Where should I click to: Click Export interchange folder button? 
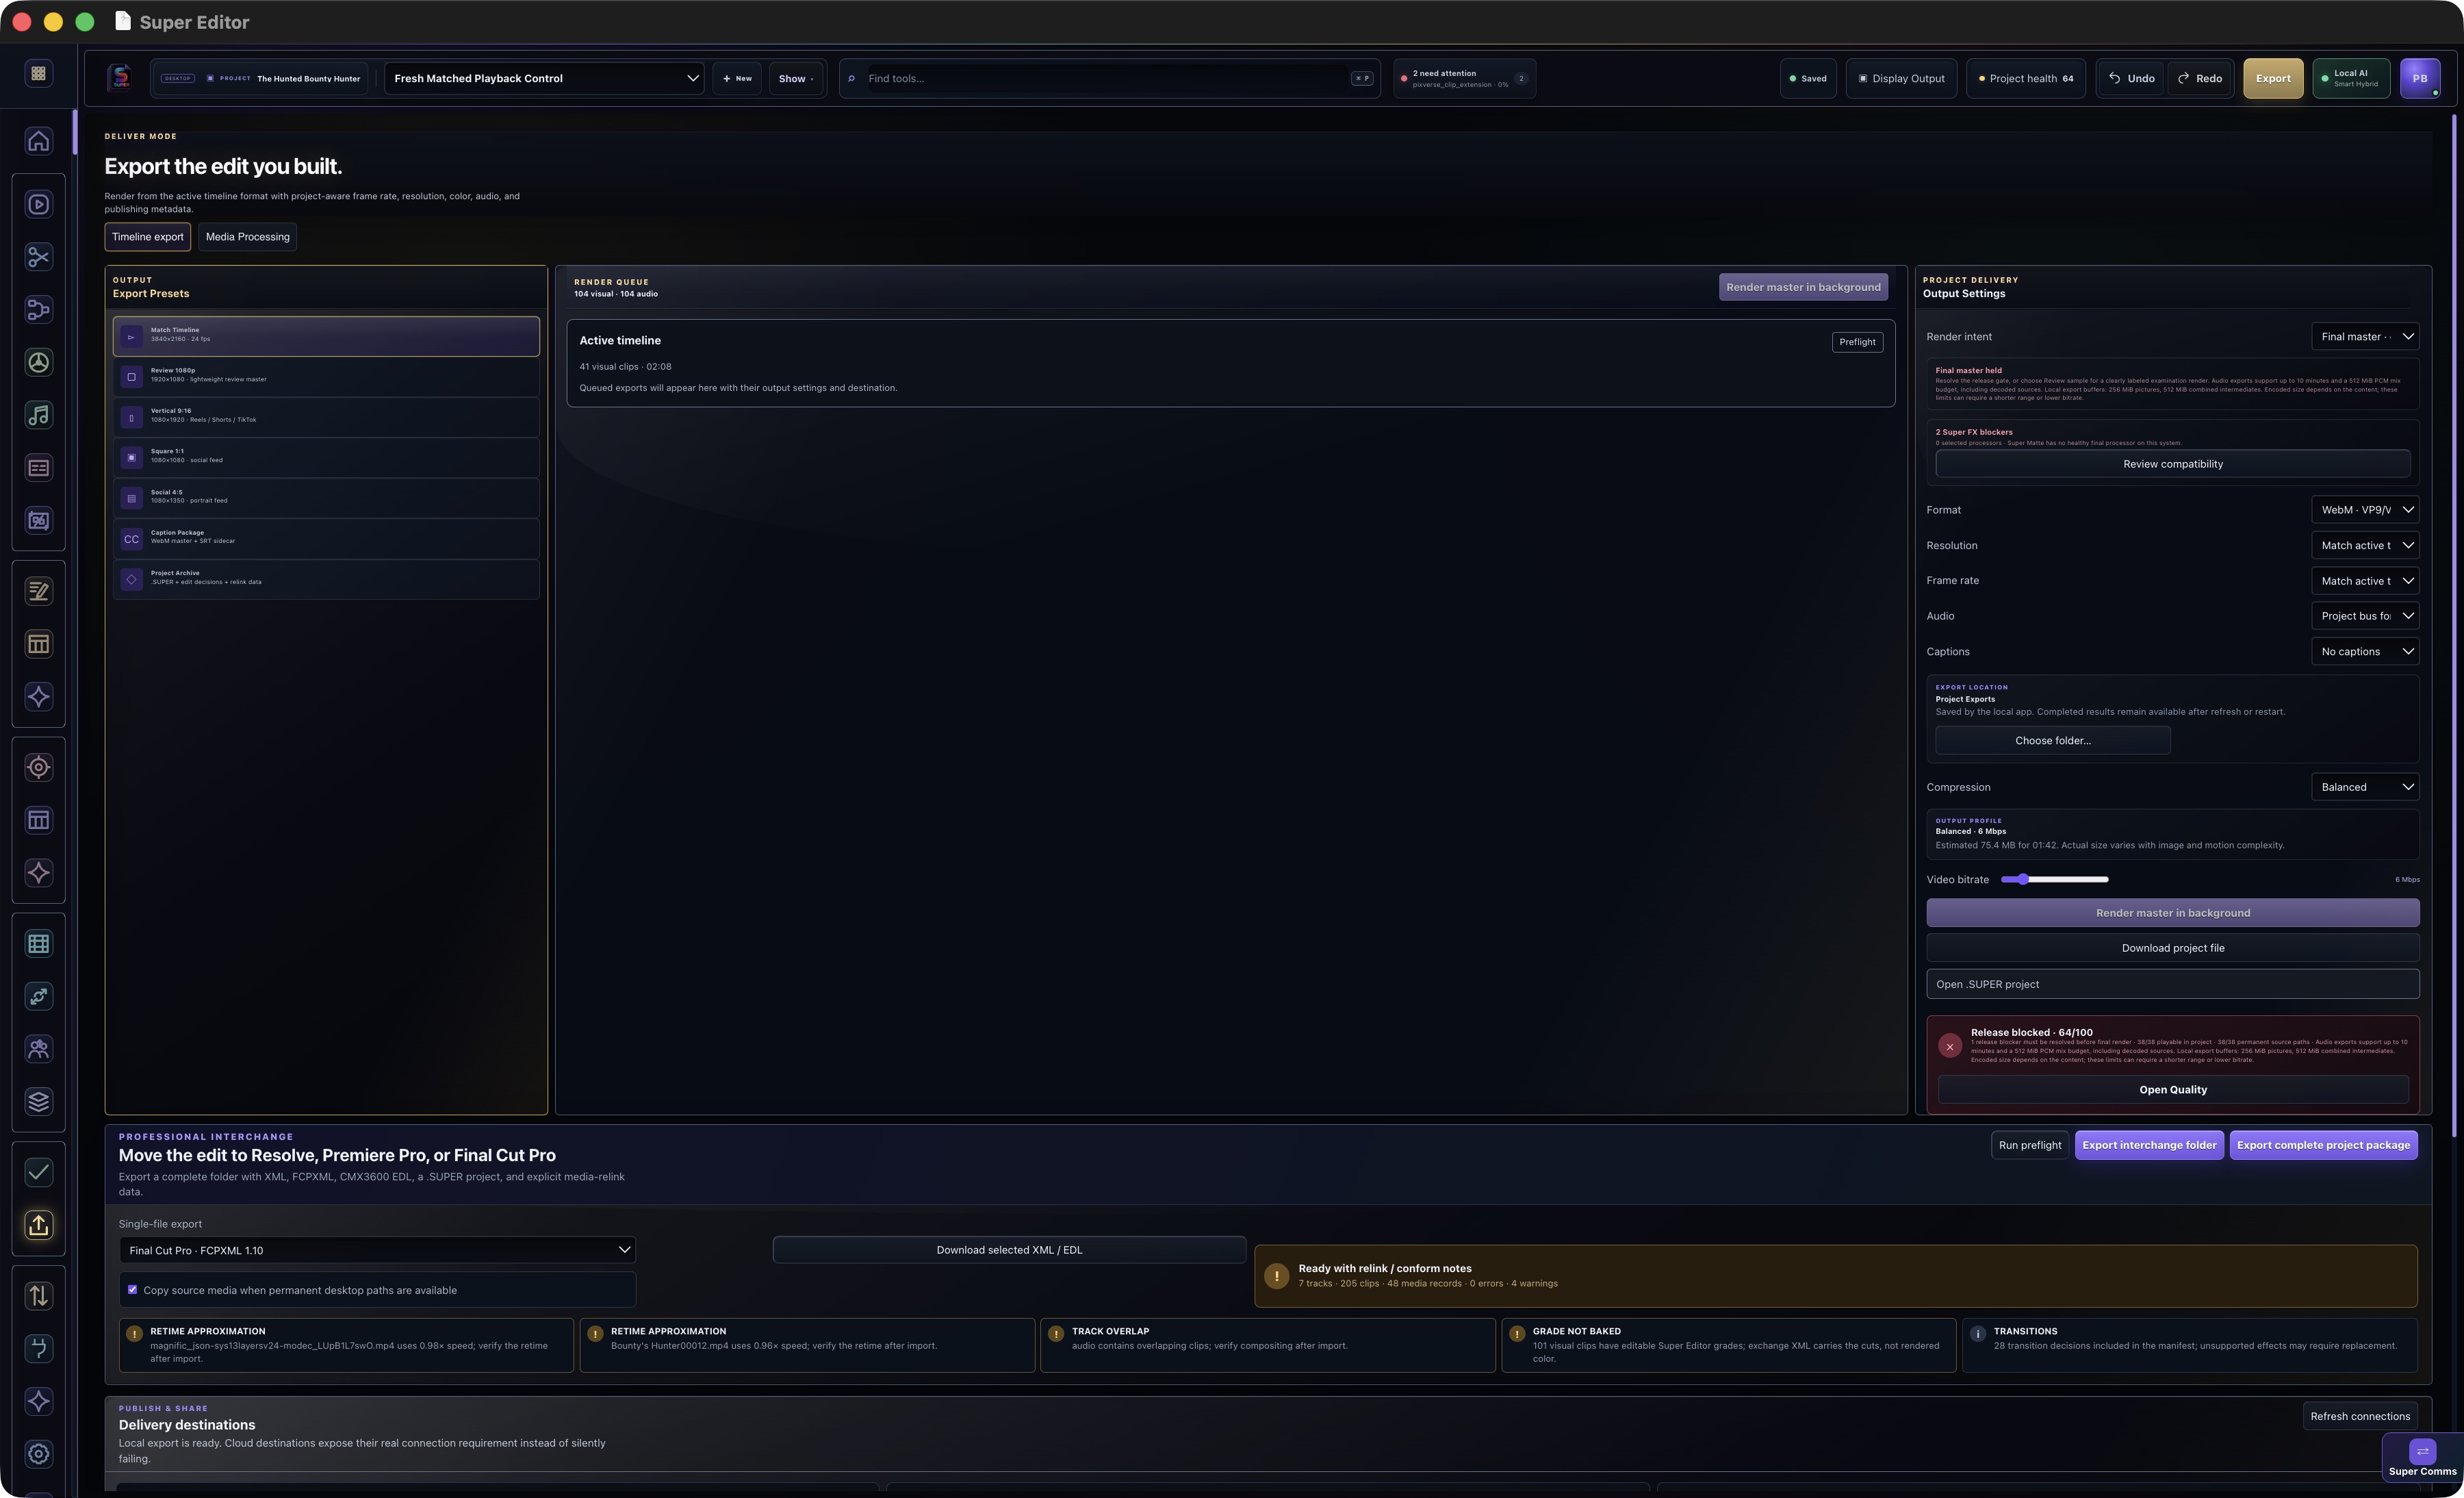(x=2149, y=1145)
